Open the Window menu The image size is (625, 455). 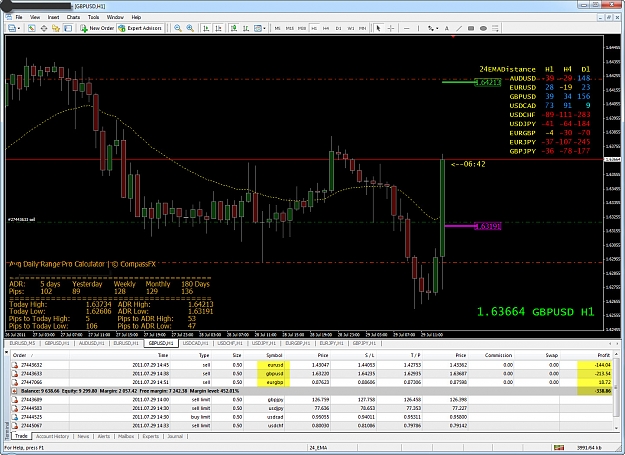[x=115, y=17]
